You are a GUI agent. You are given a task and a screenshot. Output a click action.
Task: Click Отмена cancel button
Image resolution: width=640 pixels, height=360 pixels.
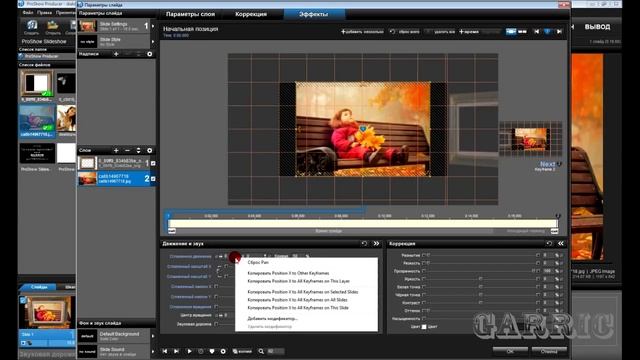click(x=549, y=351)
